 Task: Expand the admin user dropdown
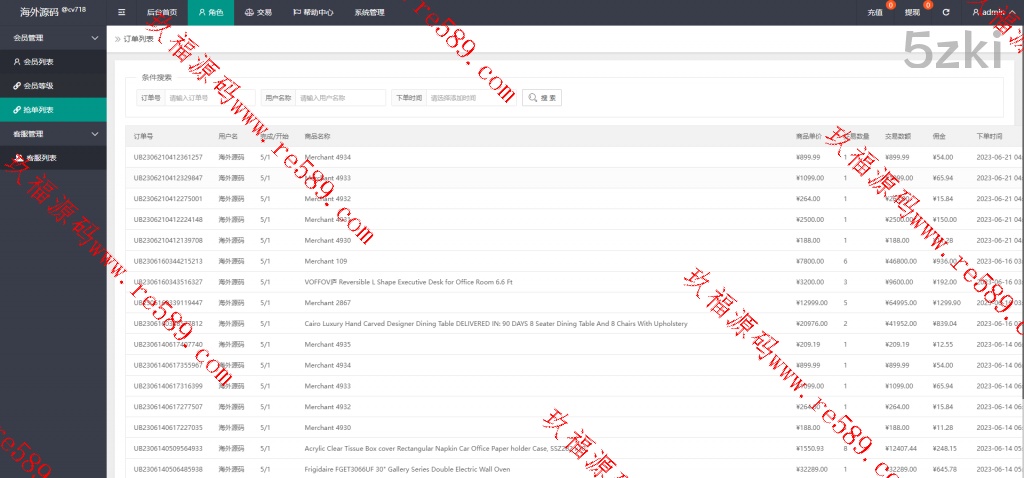992,12
